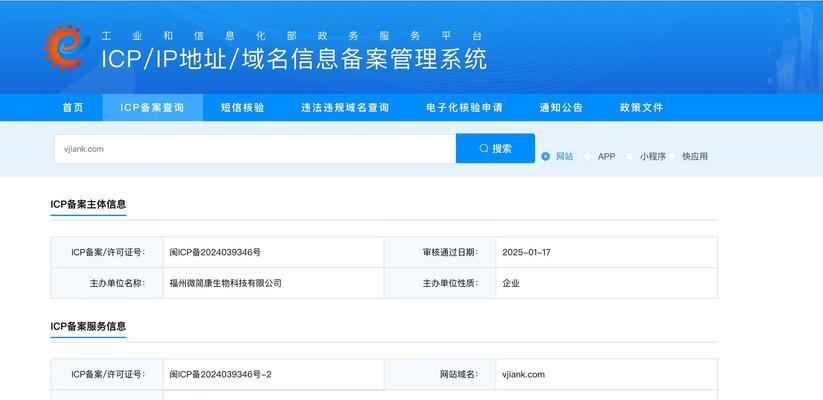Click company name 福州微简康生物科技有限公司
823x400 pixels.
[226, 283]
